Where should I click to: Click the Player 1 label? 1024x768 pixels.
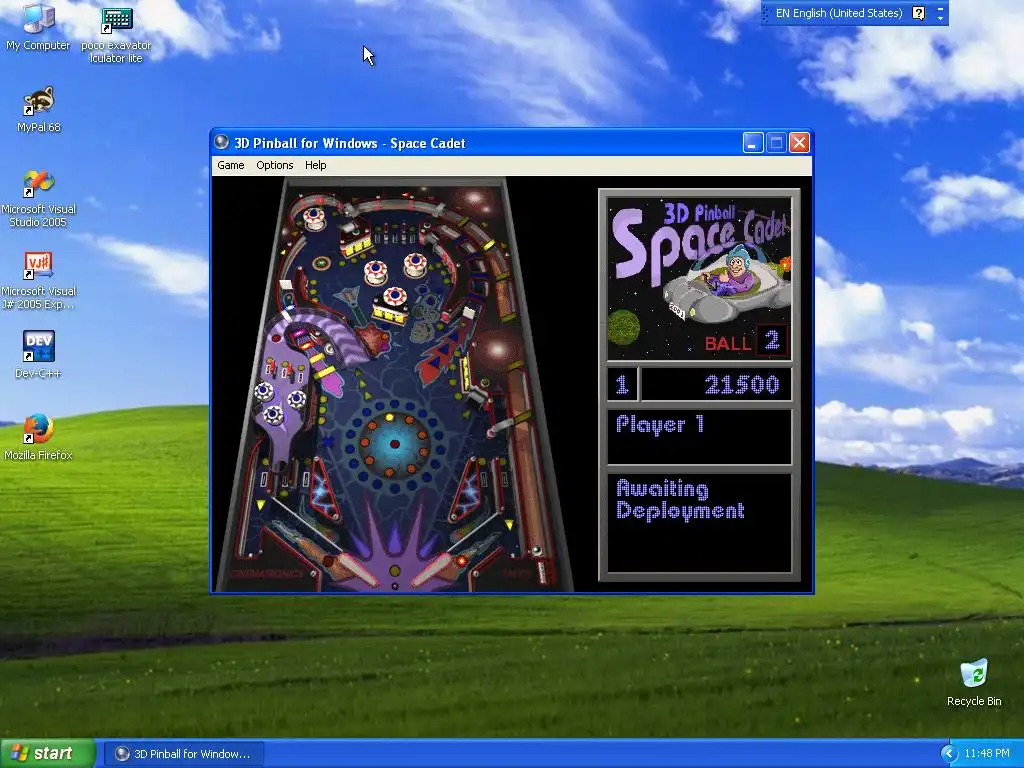[660, 424]
